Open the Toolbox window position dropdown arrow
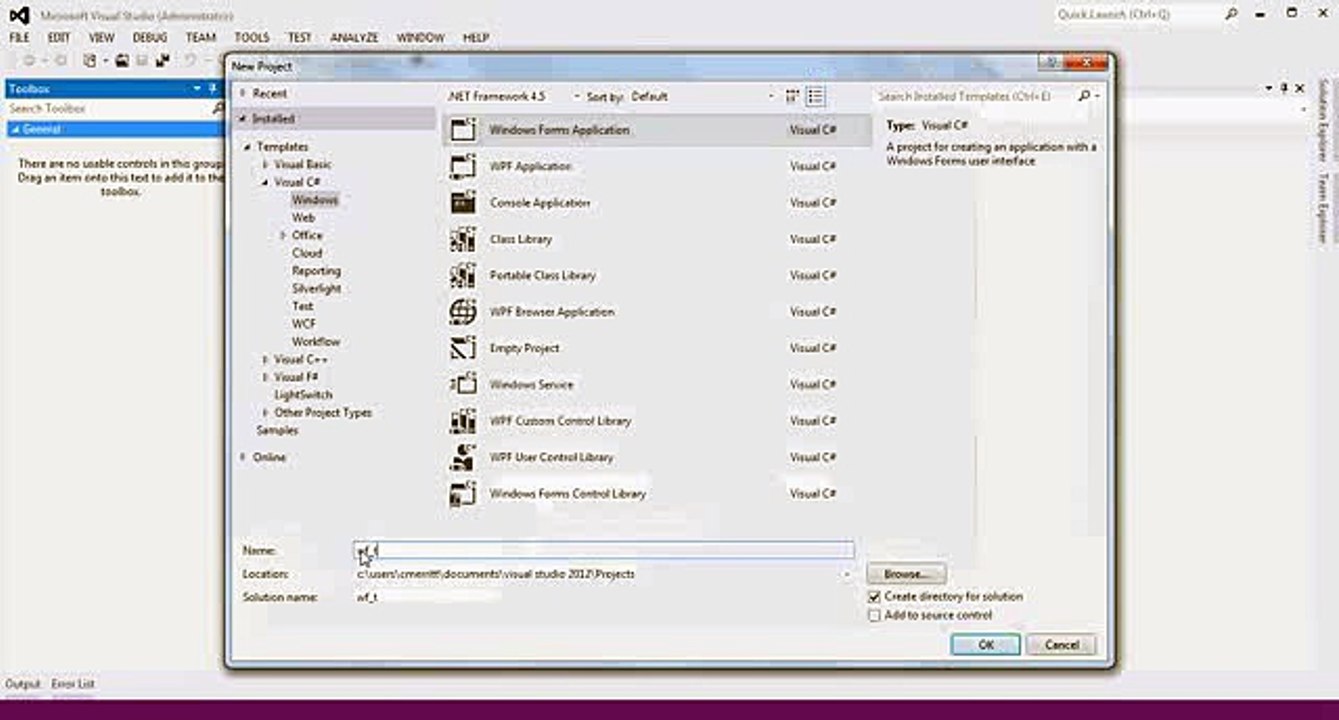The width and height of the screenshot is (1339, 720). point(198,89)
